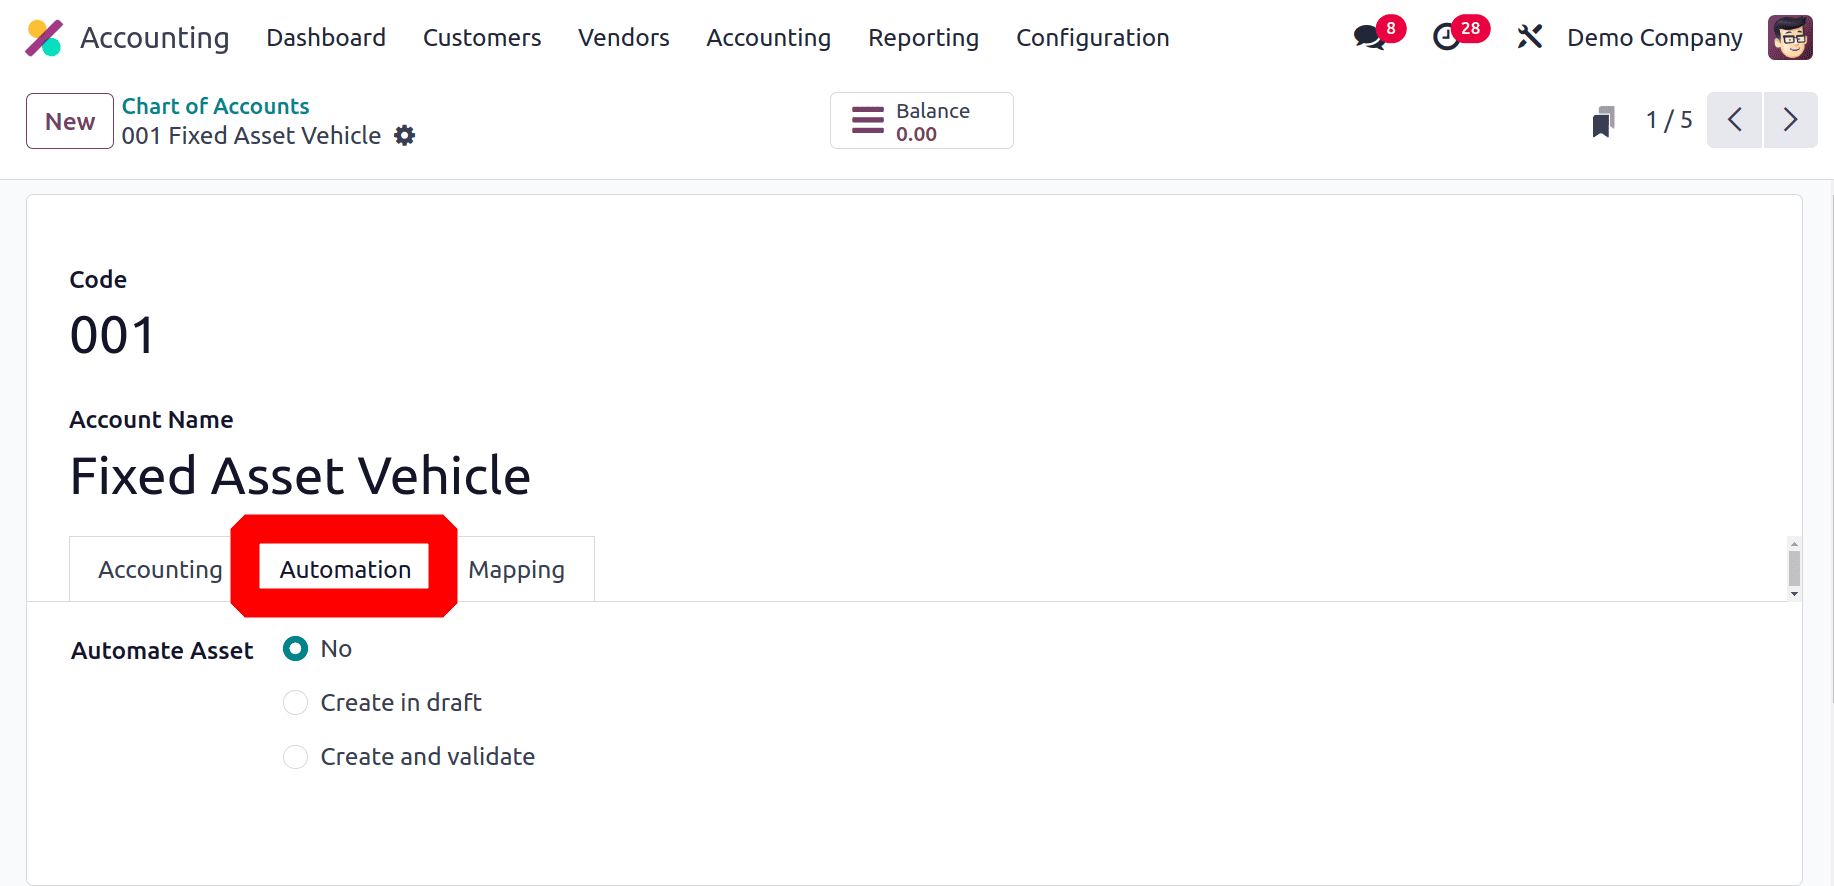Switch to the Automation tab

345,569
